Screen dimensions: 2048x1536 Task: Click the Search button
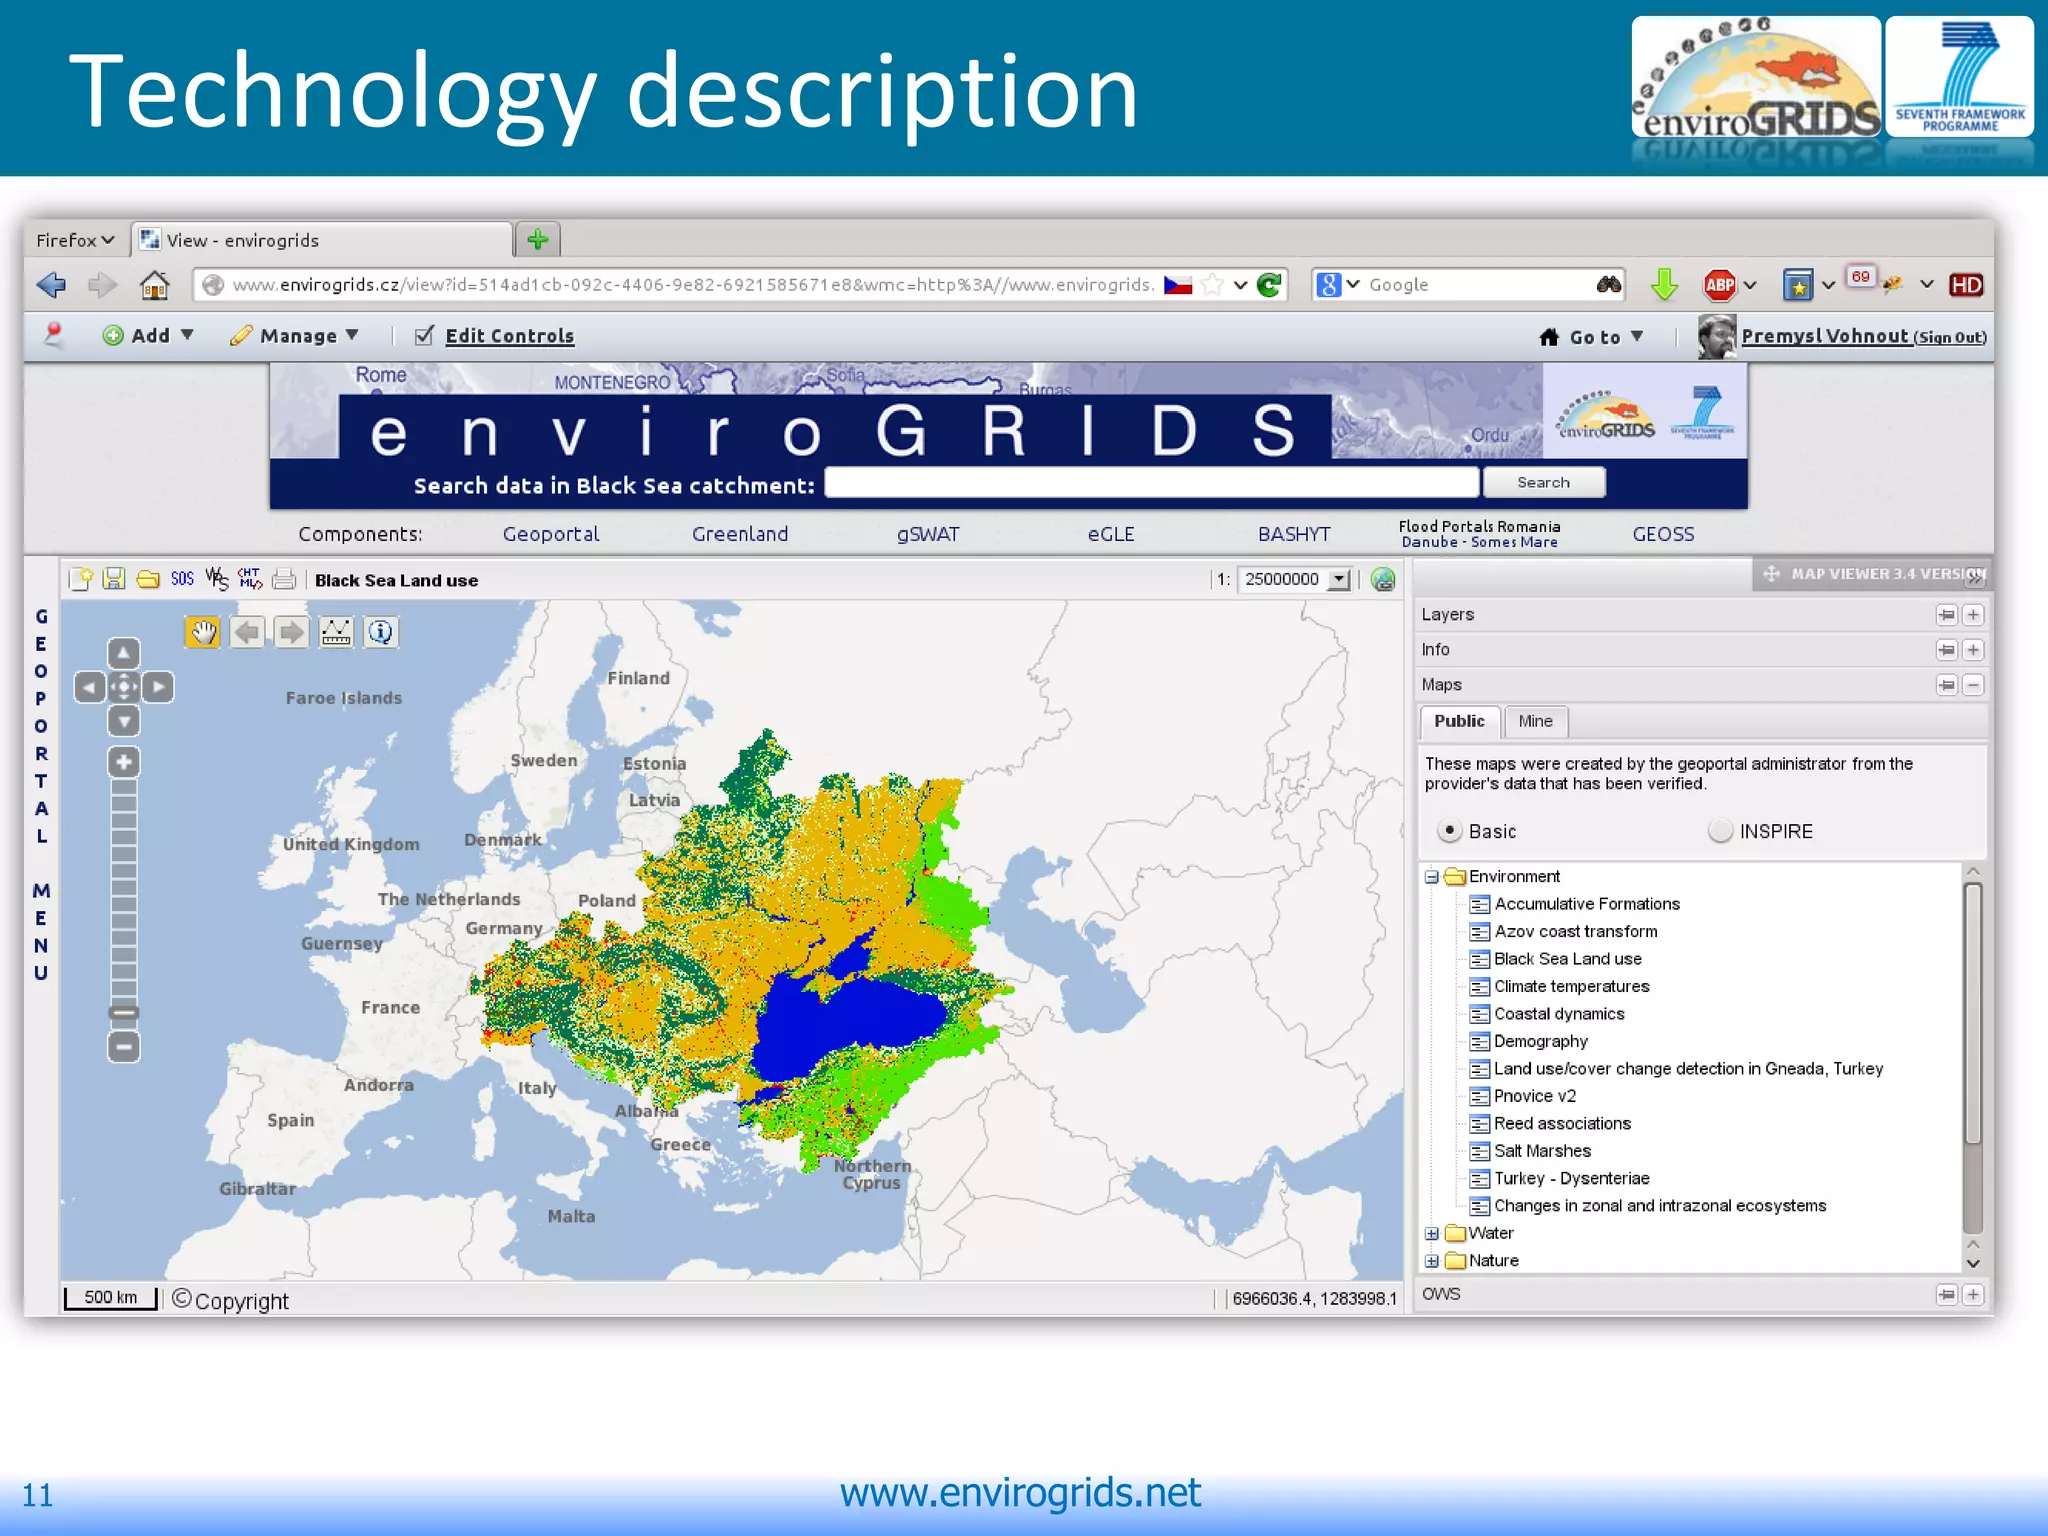[x=1543, y=482]
